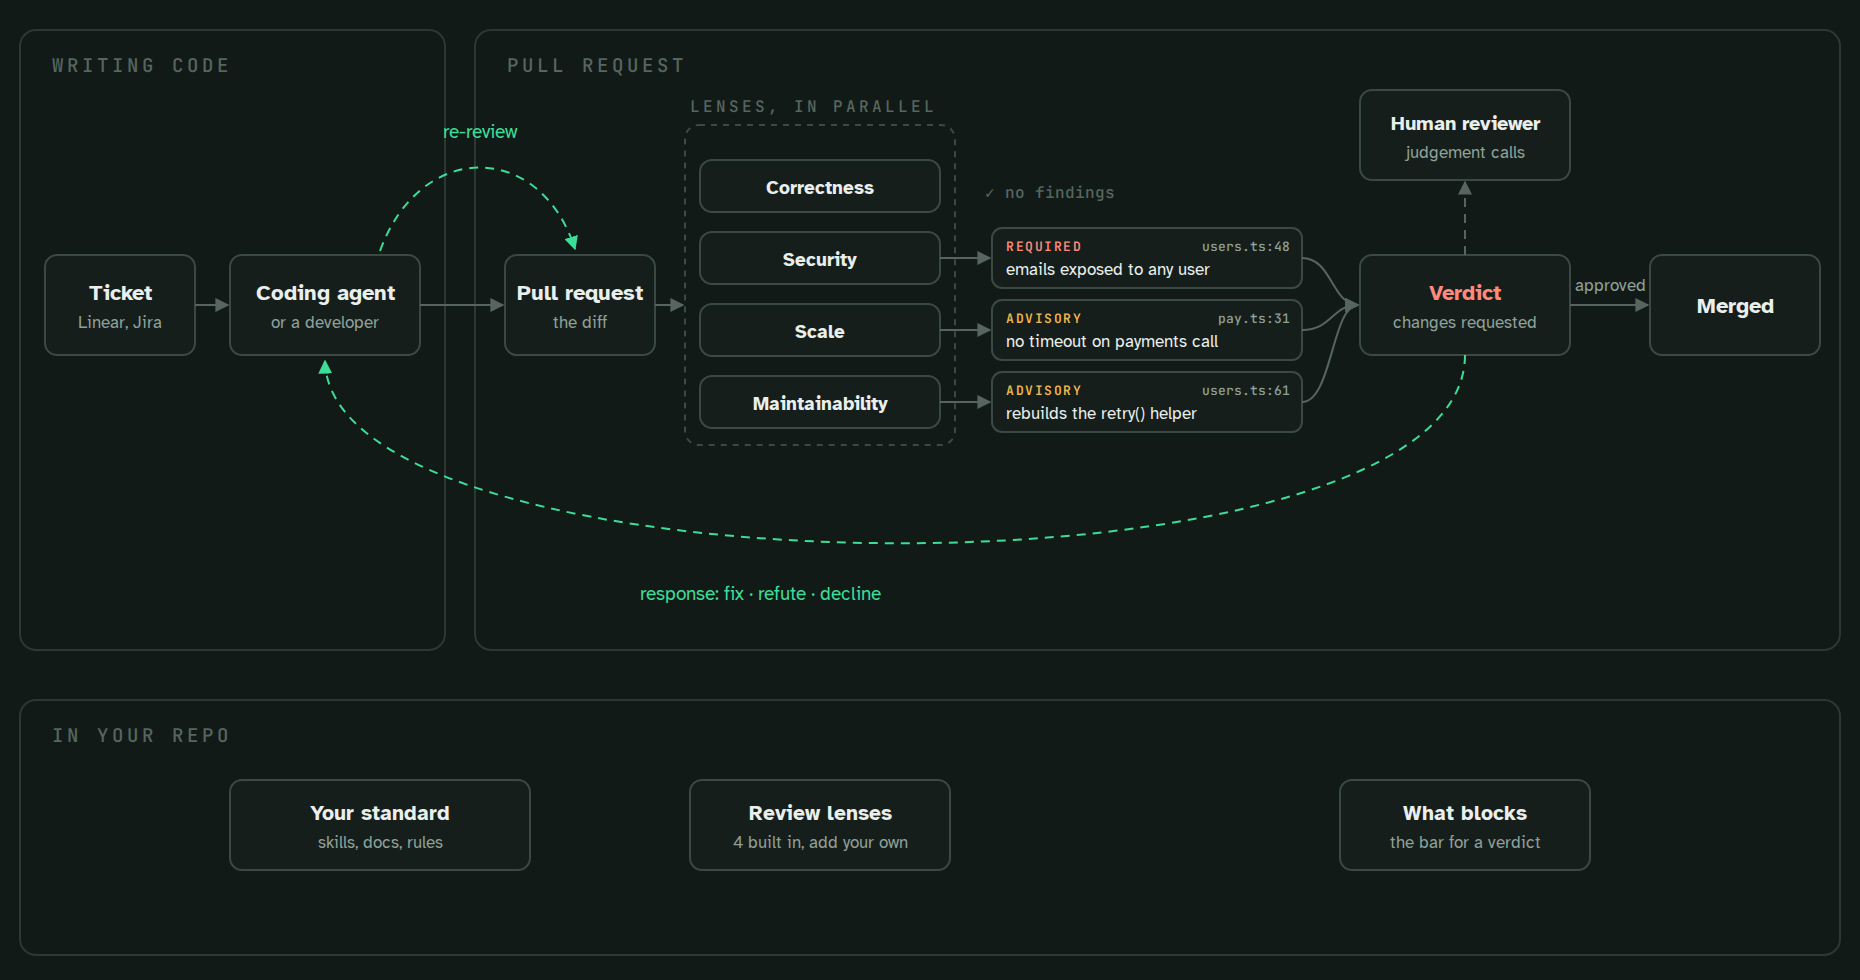Image resolution: width=1860 pixels, height=980 pixels.
Task: Click the 'PULL REQUEST' section title
Action: [x=596, y=65]
